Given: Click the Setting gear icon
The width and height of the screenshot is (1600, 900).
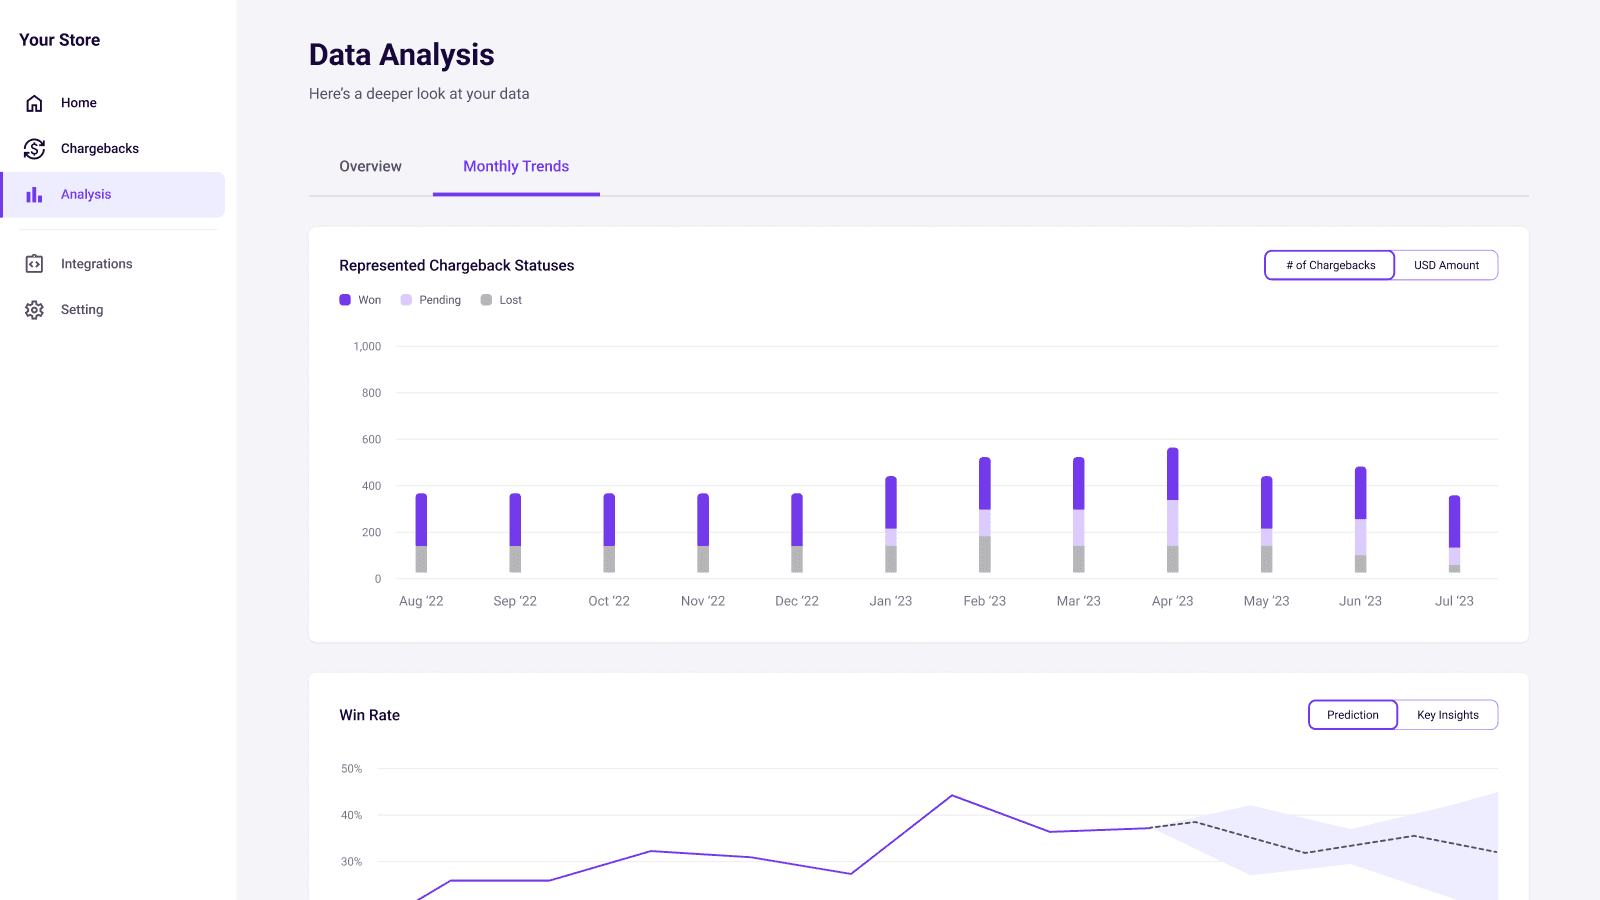Looking at the screenshot, I should pos(34,310).
